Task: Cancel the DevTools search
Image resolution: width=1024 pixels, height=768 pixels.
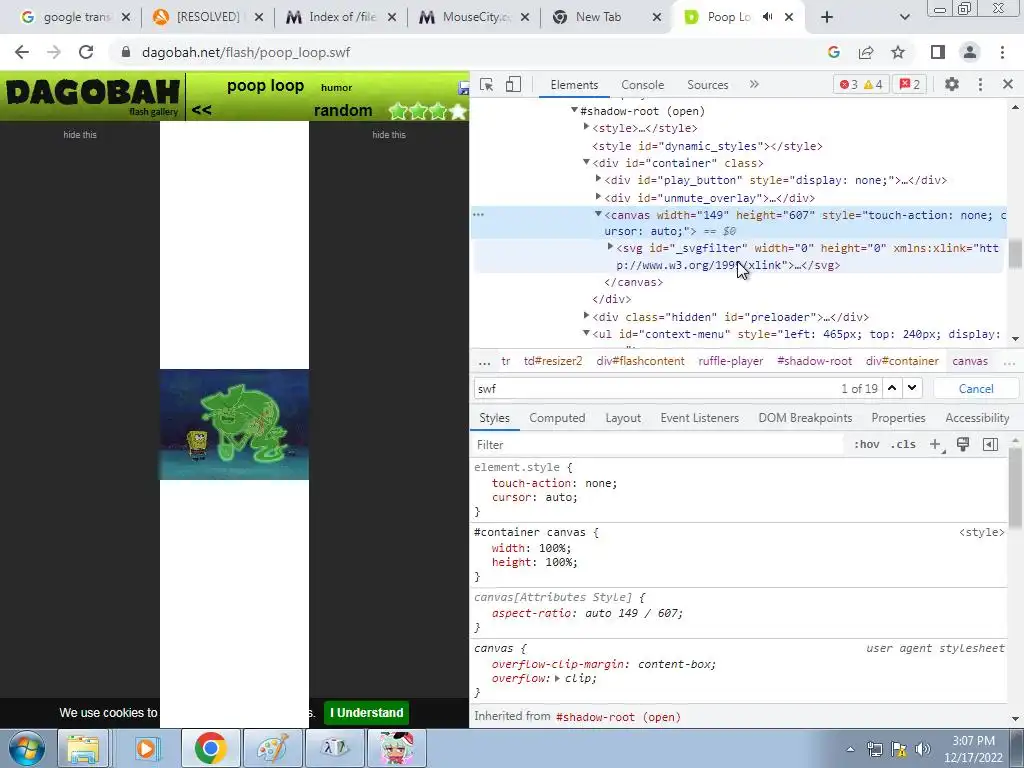Action: [x=976, y=389]
